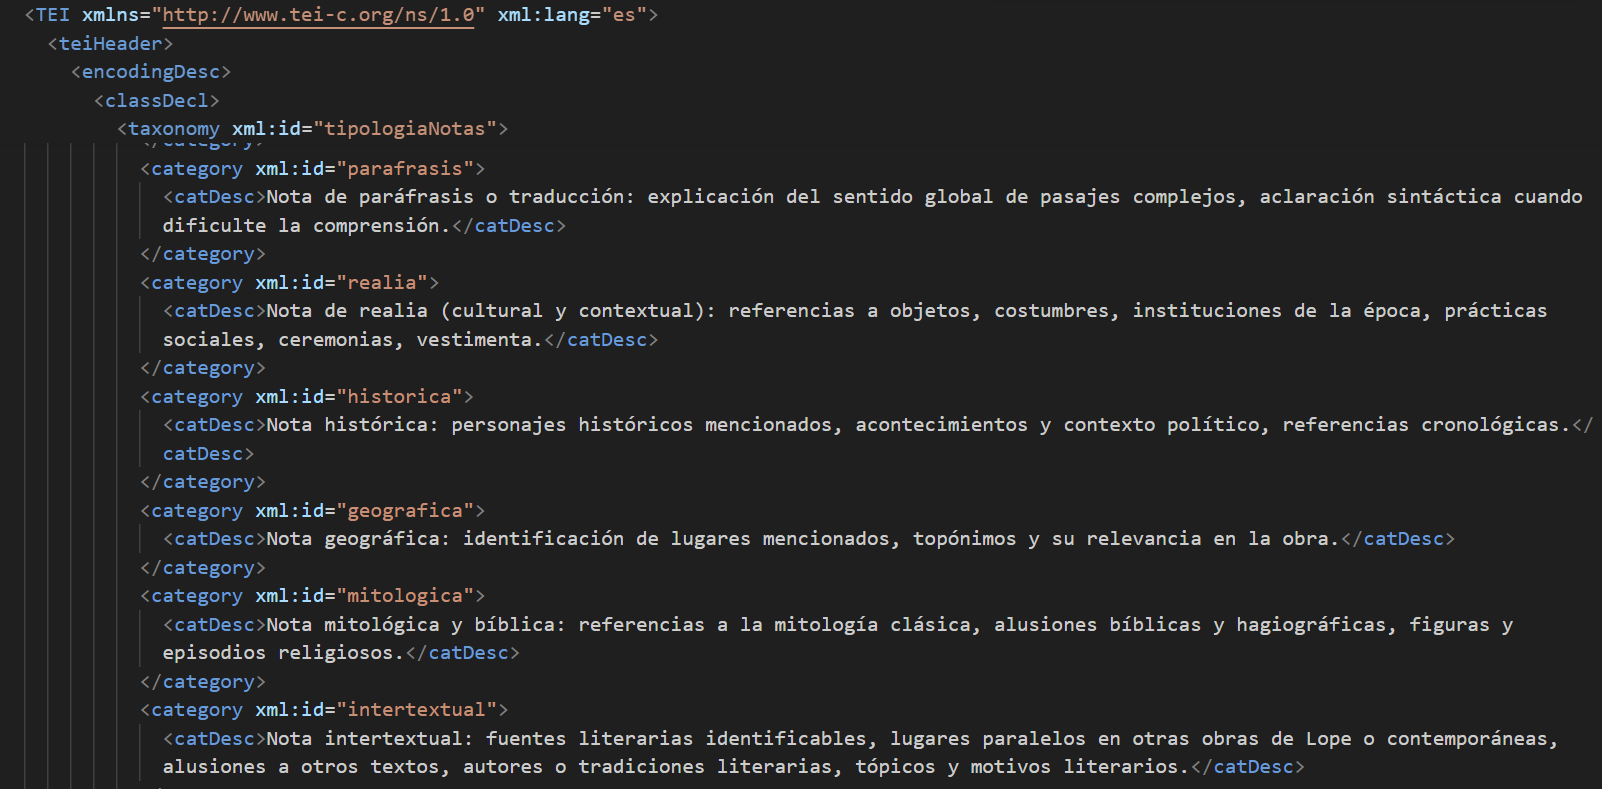This screenshot has height=789, width=1602.
Task: Click closing catDesc tag after "motivos literarios."
Action: tap(1248, 767)
